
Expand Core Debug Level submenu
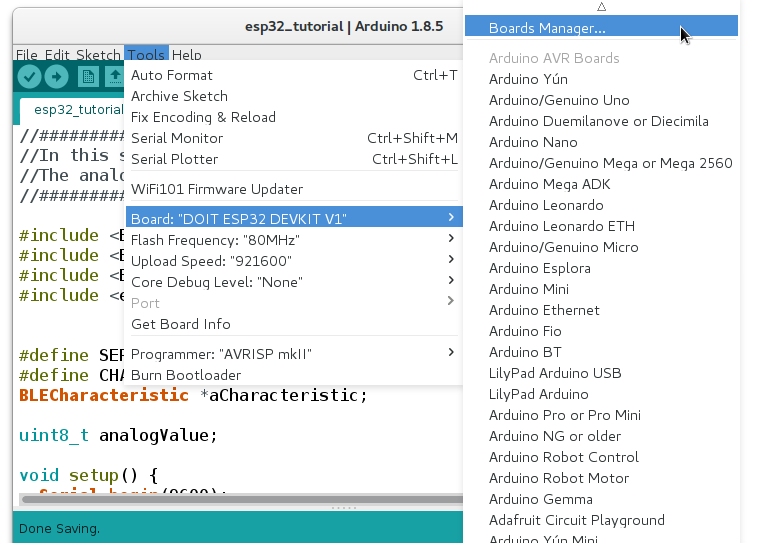click(294, 282)
